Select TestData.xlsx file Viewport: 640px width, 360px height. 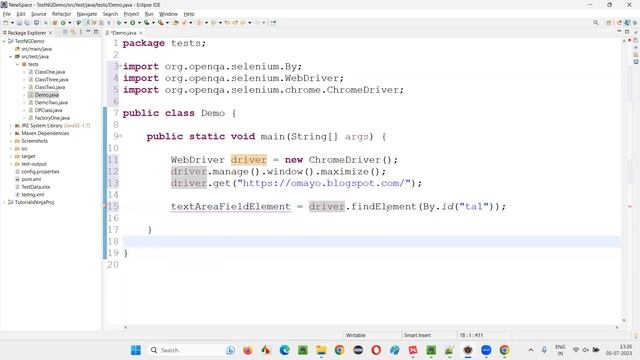36,187
